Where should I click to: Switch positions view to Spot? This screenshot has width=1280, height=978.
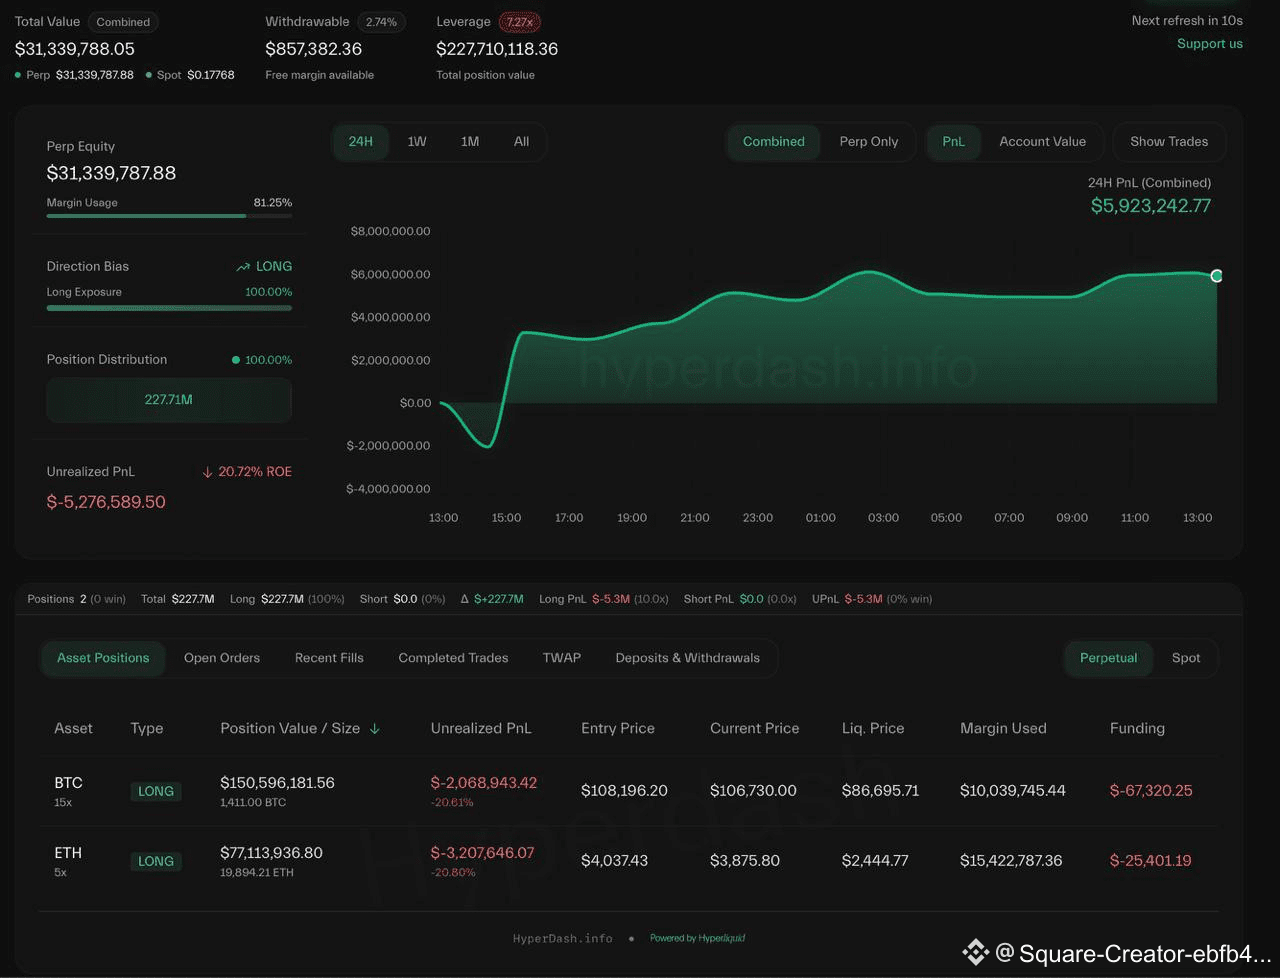coord(1186,658)
